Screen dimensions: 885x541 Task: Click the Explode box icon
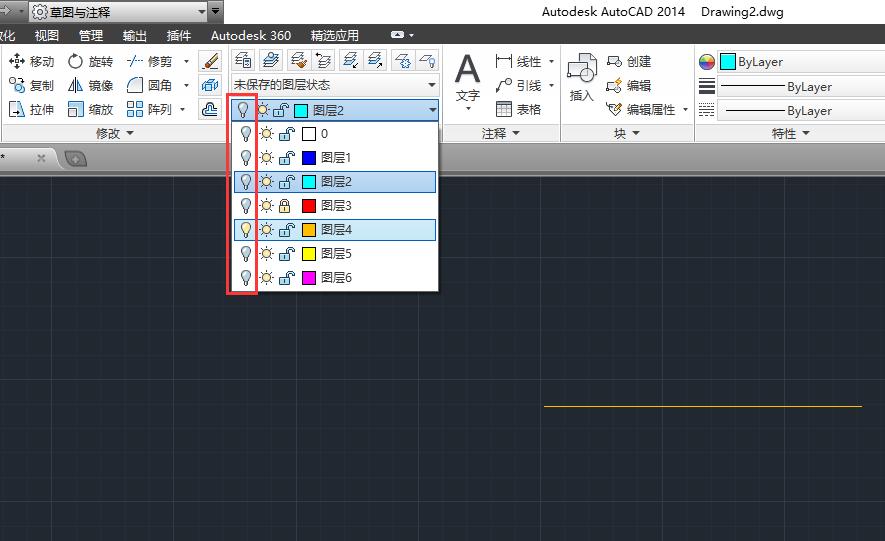tap(210, 85)
